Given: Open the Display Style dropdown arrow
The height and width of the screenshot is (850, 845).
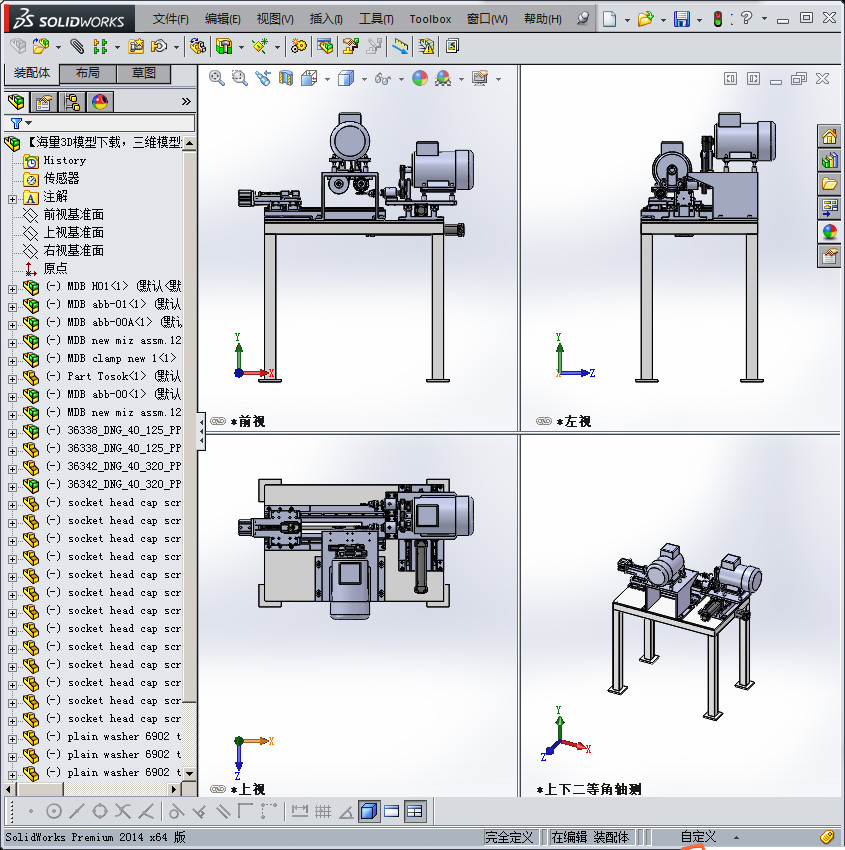Looking at the screenshot, I should (364, 80).
